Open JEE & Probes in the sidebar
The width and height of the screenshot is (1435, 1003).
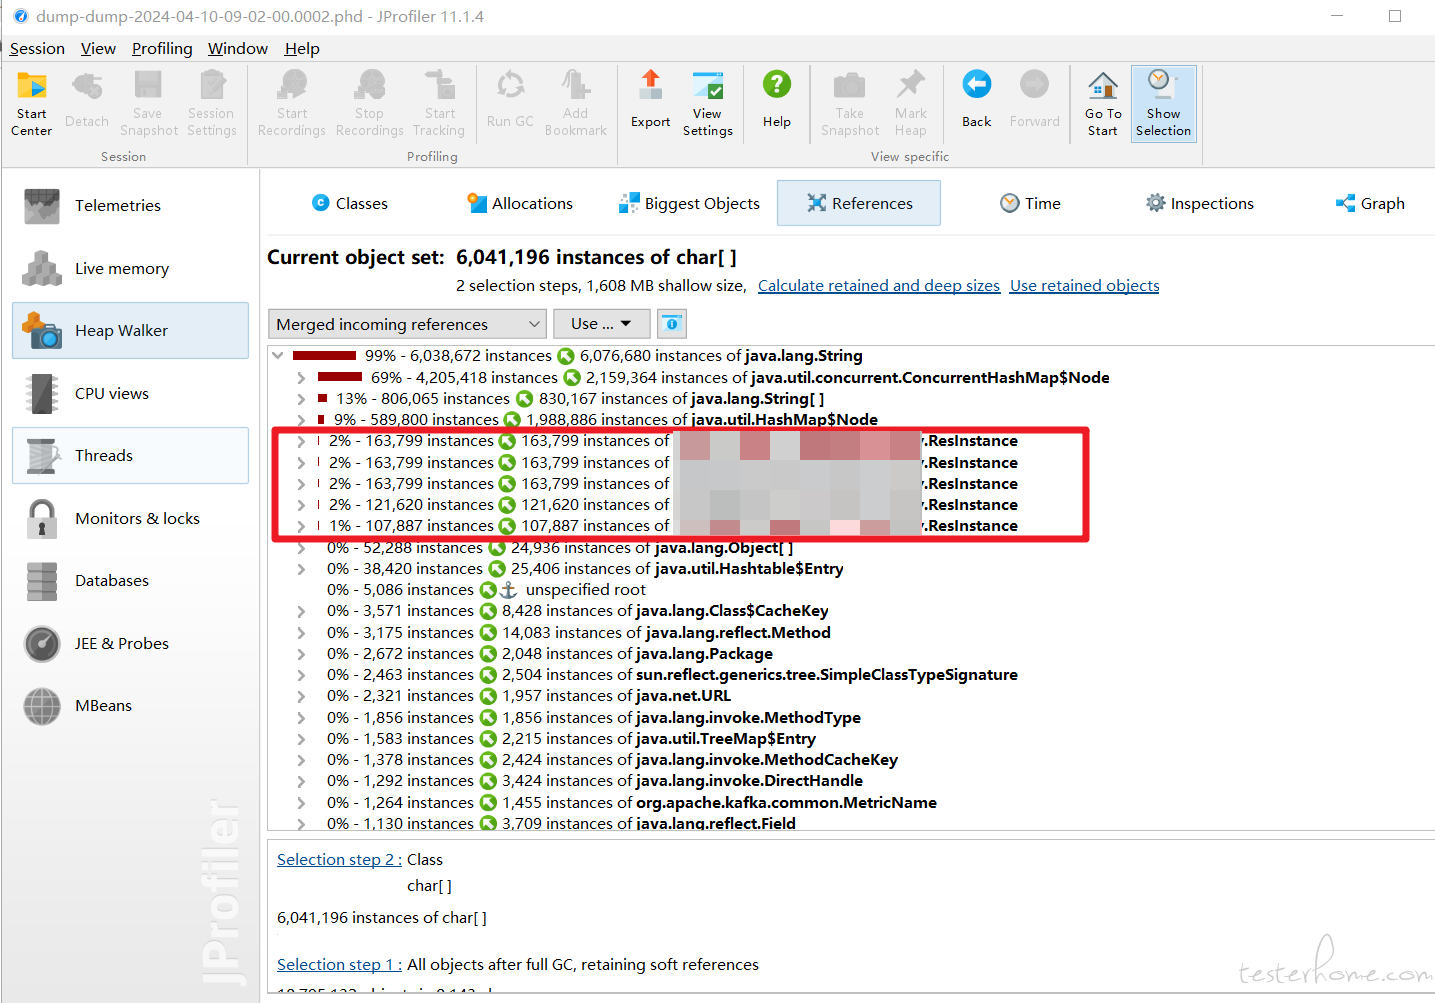point(130,643)
